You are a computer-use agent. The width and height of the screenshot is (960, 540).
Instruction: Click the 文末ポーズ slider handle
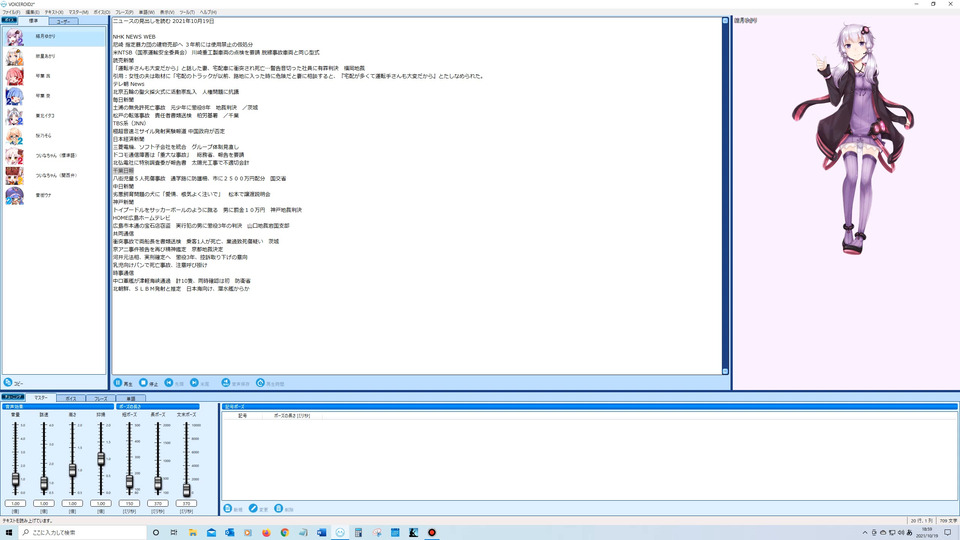(x=186, y=489)
